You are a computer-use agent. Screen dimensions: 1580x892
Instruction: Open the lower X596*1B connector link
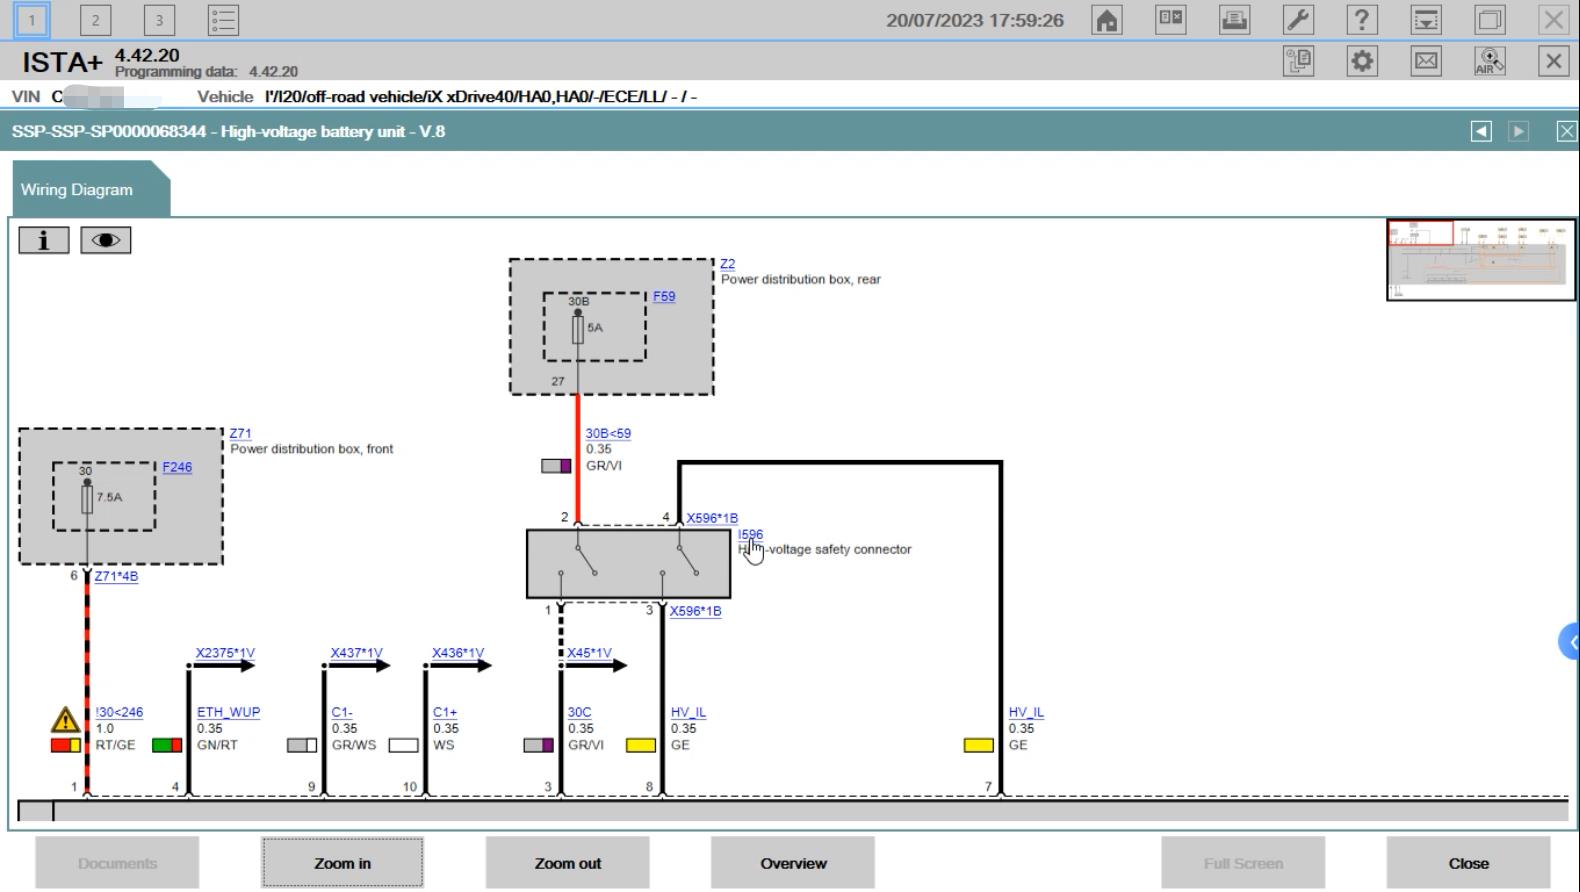695,611
